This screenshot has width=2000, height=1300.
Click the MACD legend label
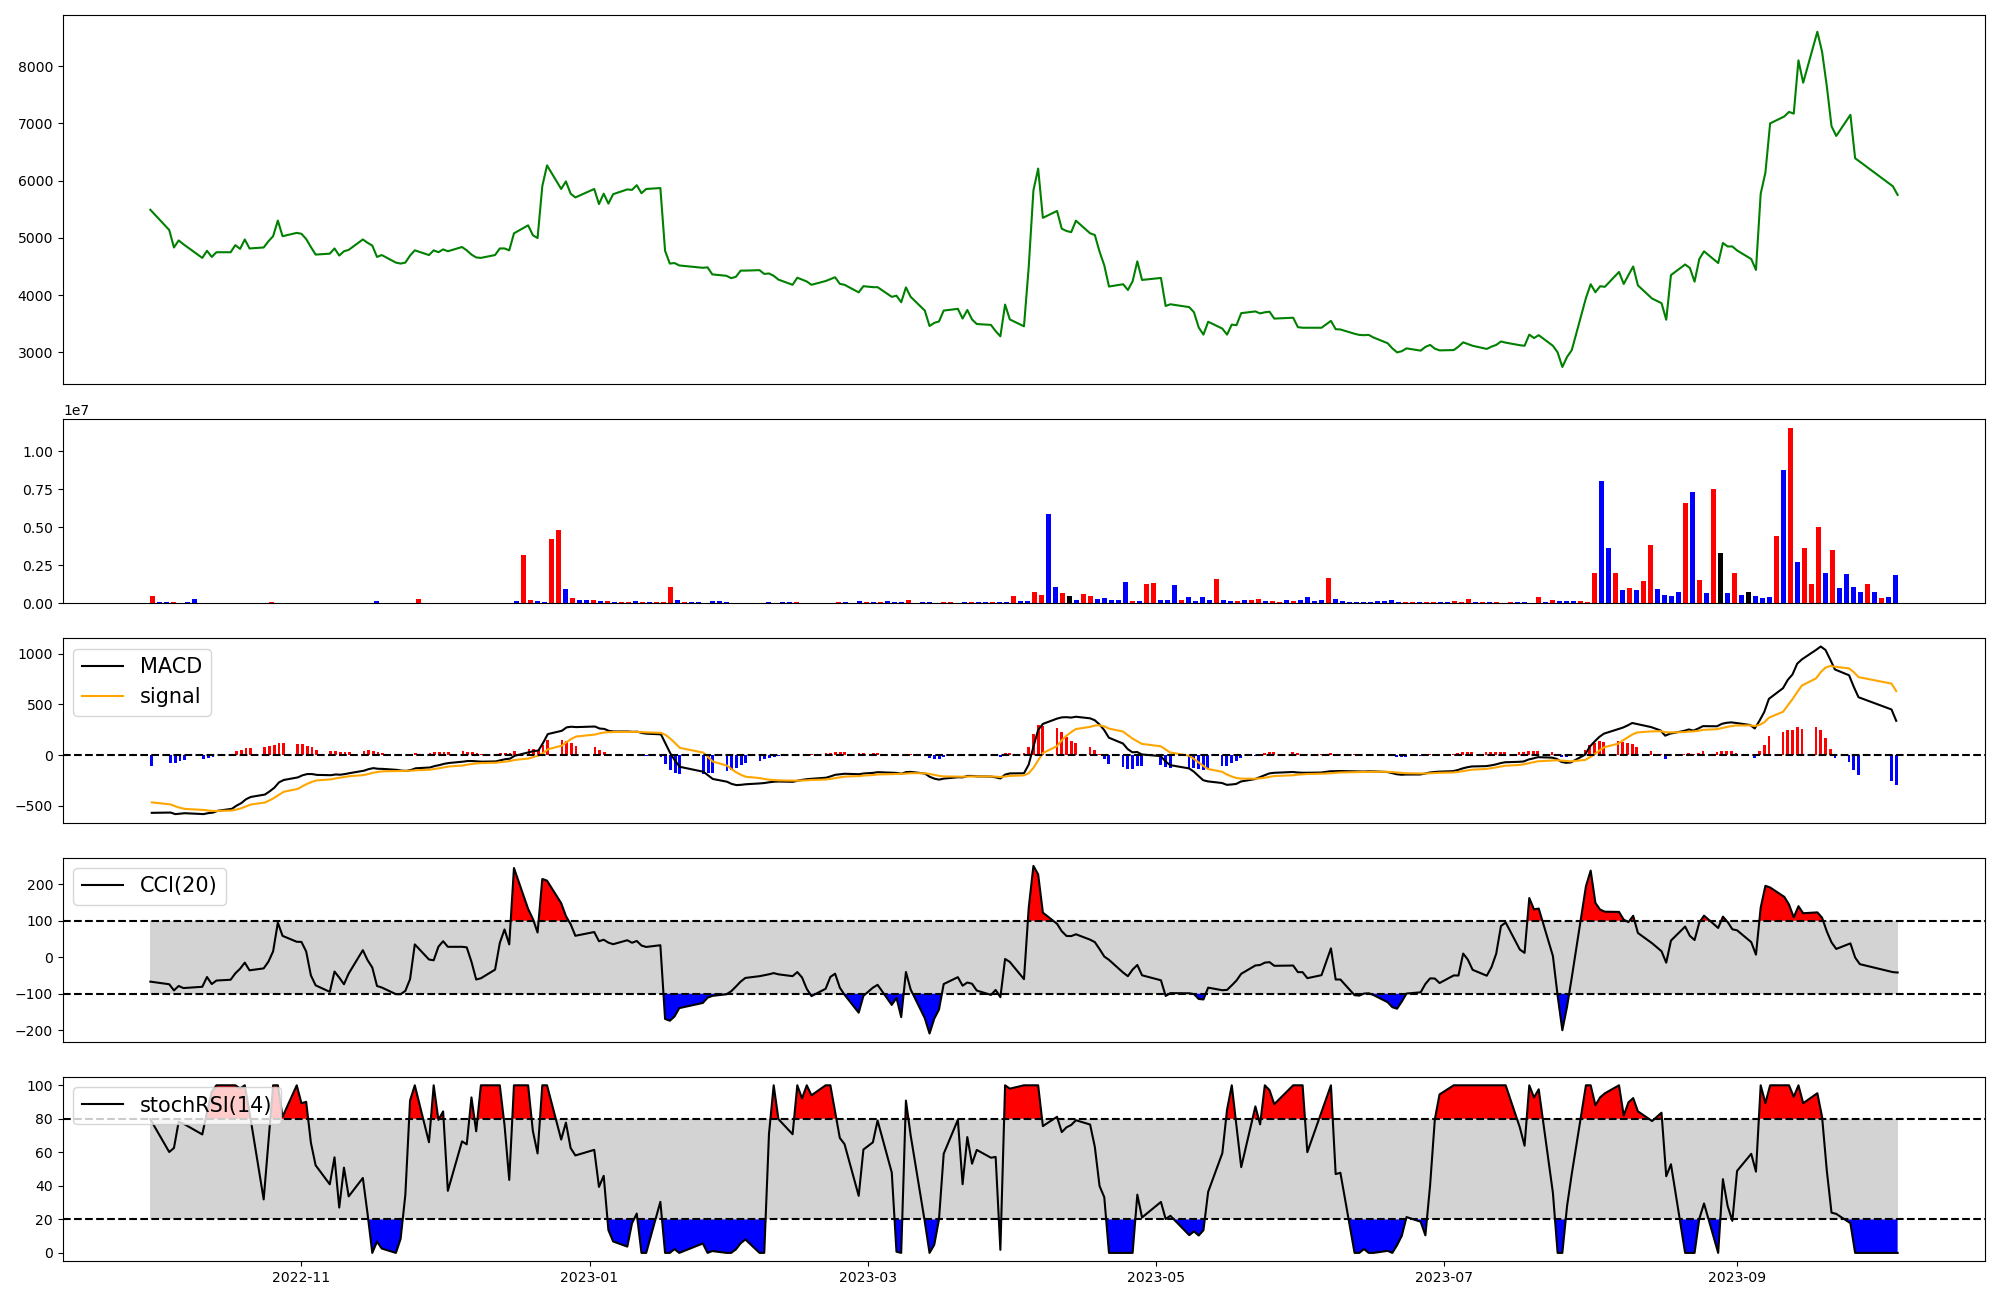pyautogui.click(x=170, y=666)
